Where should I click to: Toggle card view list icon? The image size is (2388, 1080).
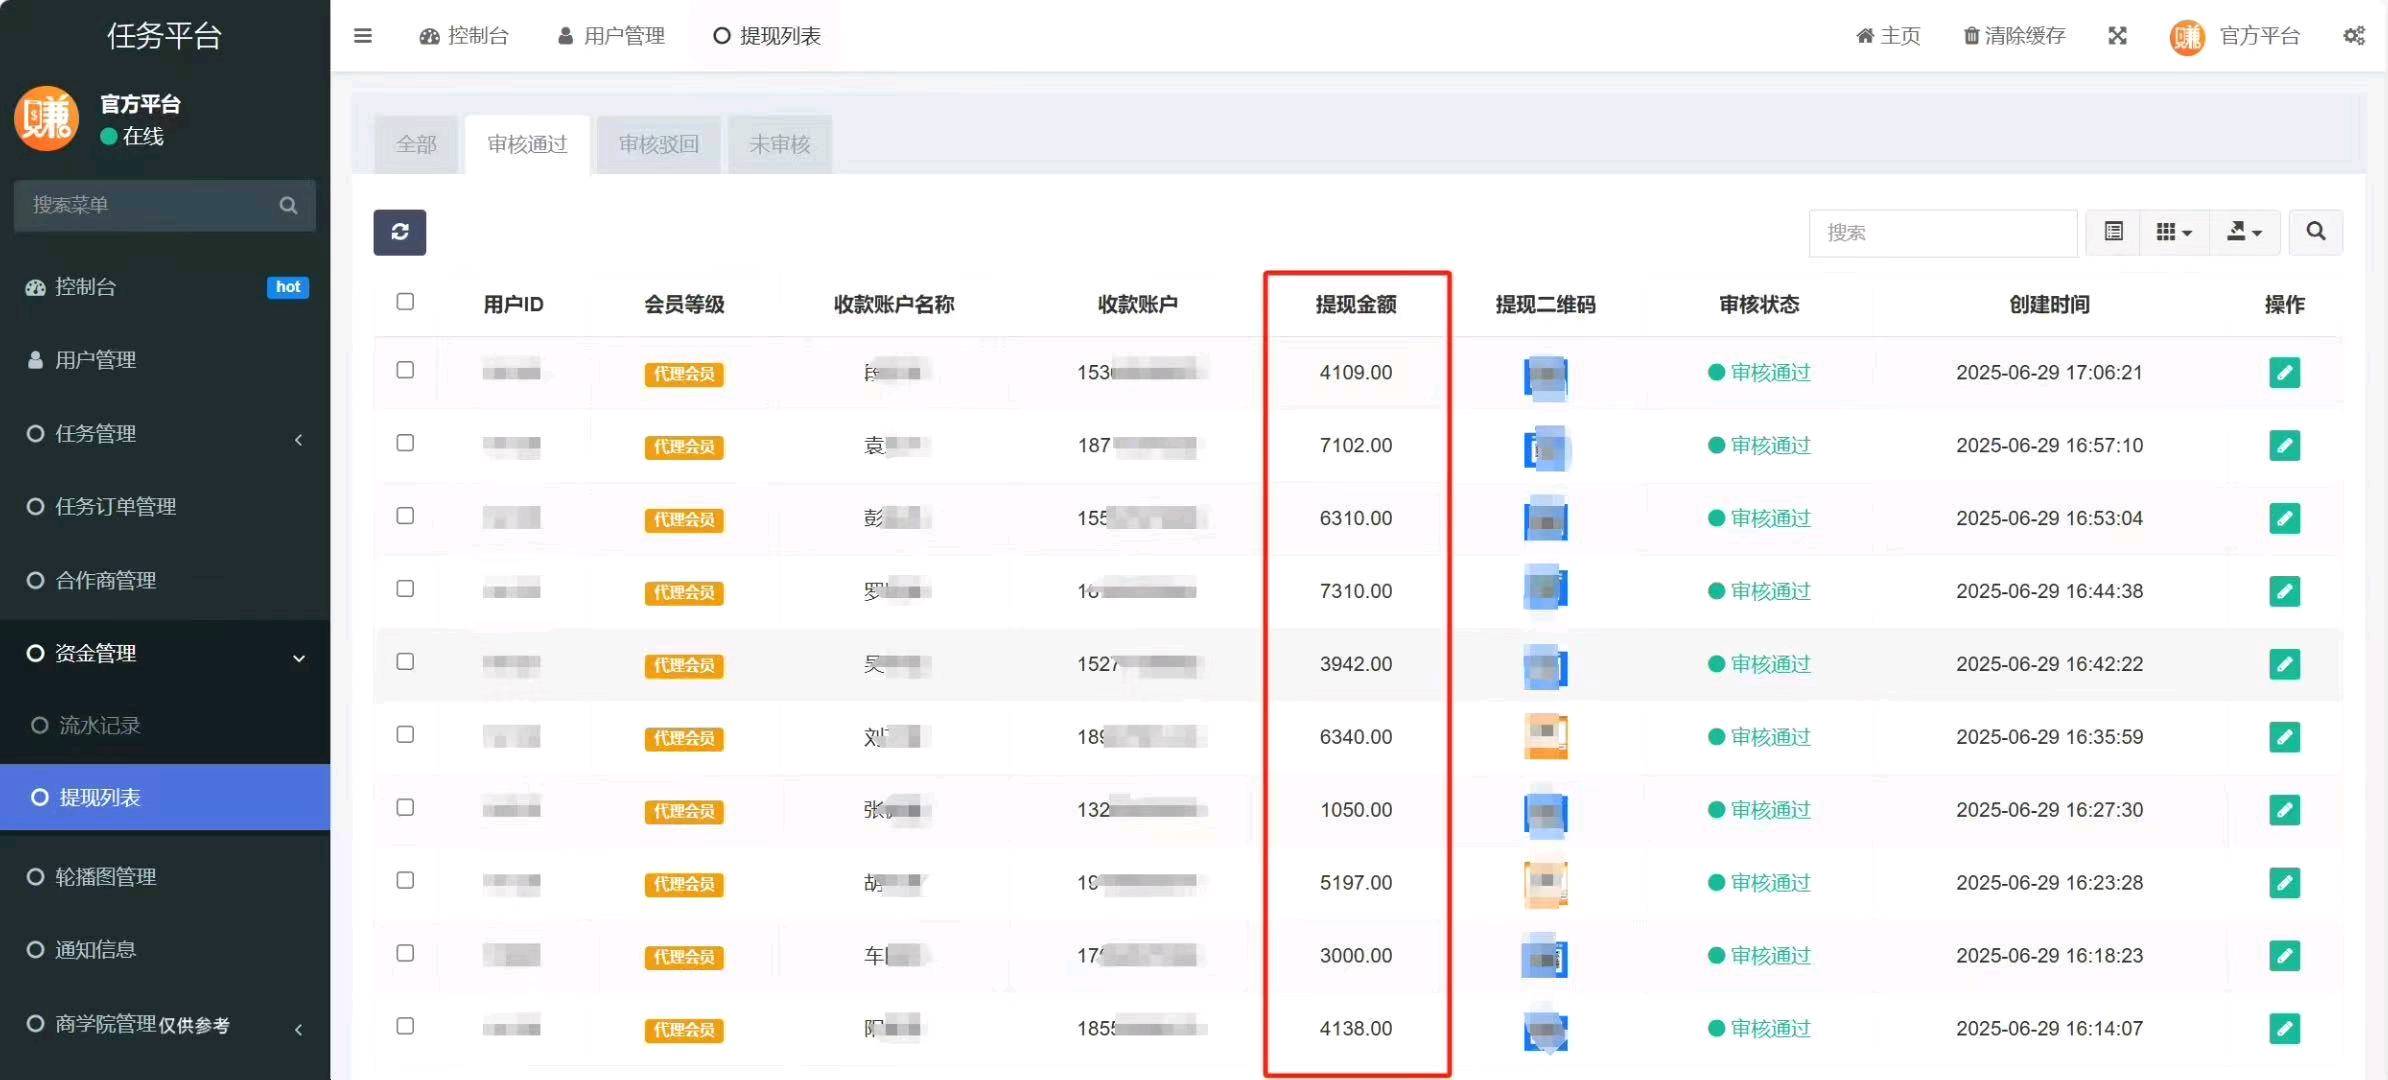2113,232
